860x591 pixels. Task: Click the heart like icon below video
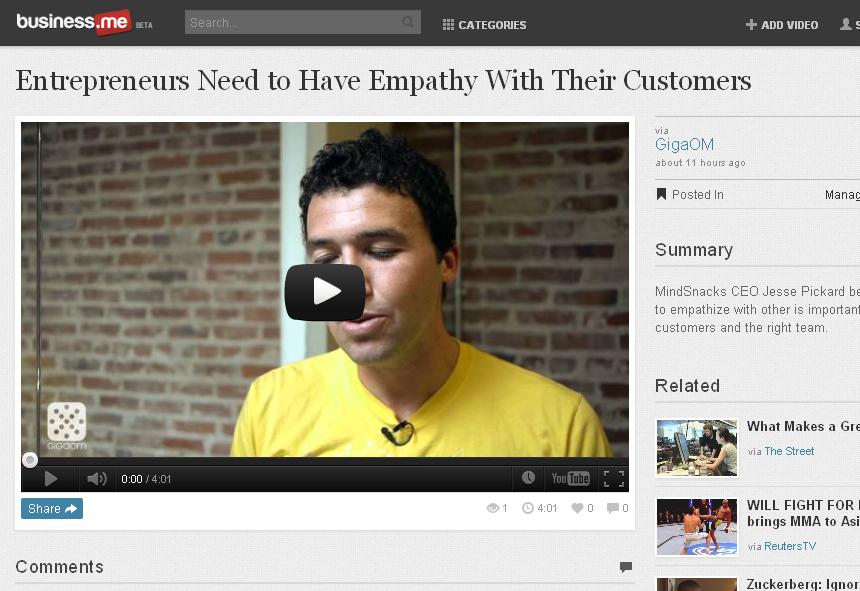[577, 508]
